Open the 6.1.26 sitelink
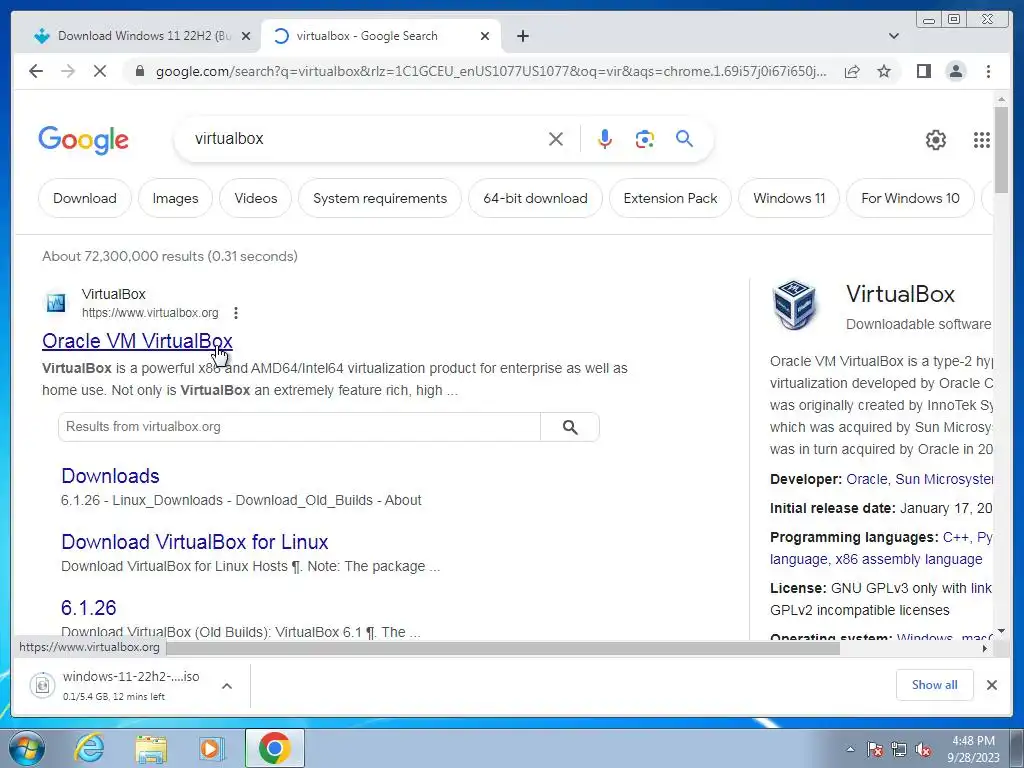Viewport: 1024px width, 768px height. (88, 608)
